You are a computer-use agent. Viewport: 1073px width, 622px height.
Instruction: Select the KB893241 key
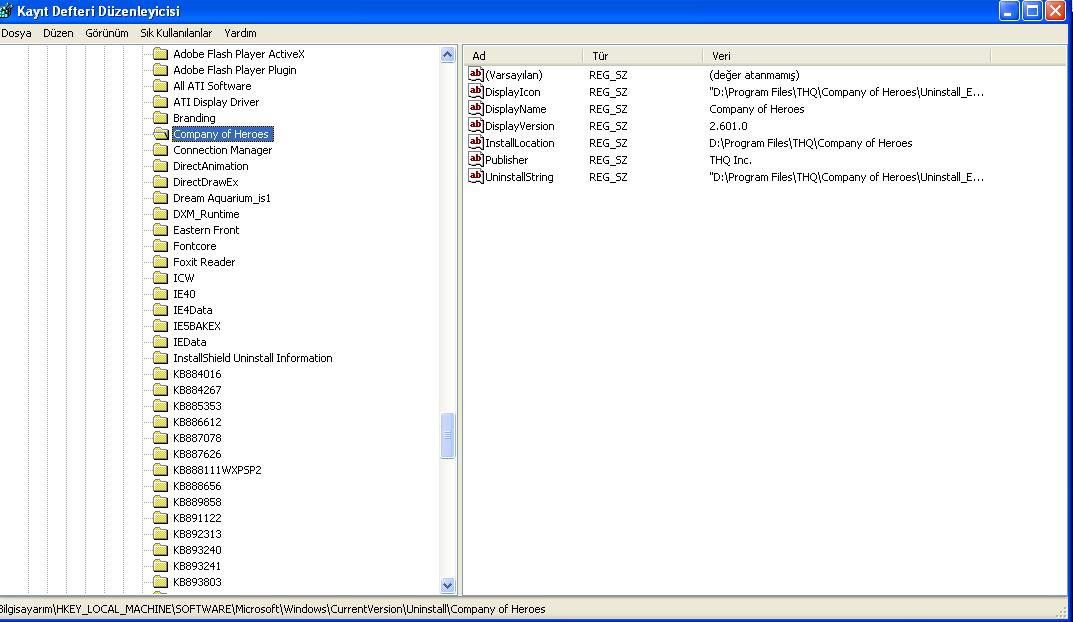point(197,566)
